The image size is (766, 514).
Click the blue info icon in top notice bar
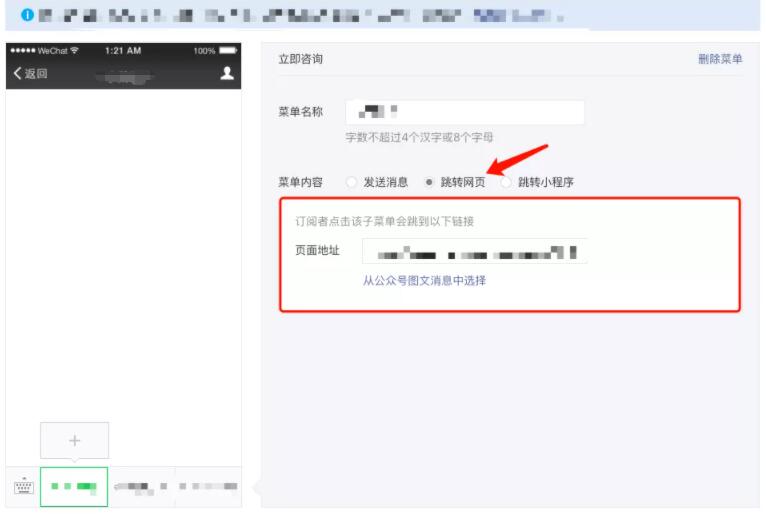16,18
